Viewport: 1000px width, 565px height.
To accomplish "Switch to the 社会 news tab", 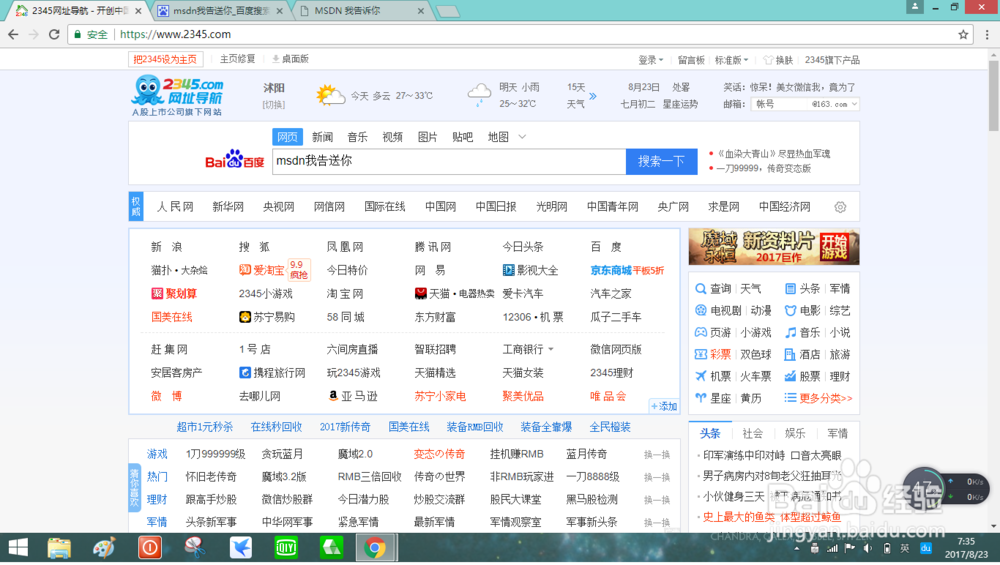I will click(x=753, y=434).
